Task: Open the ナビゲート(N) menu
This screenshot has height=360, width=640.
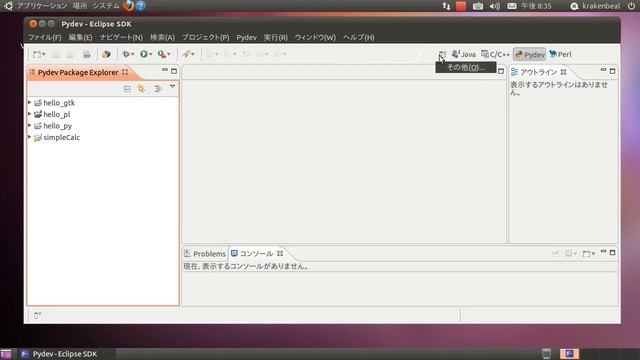Action: [x=121, y=37]
